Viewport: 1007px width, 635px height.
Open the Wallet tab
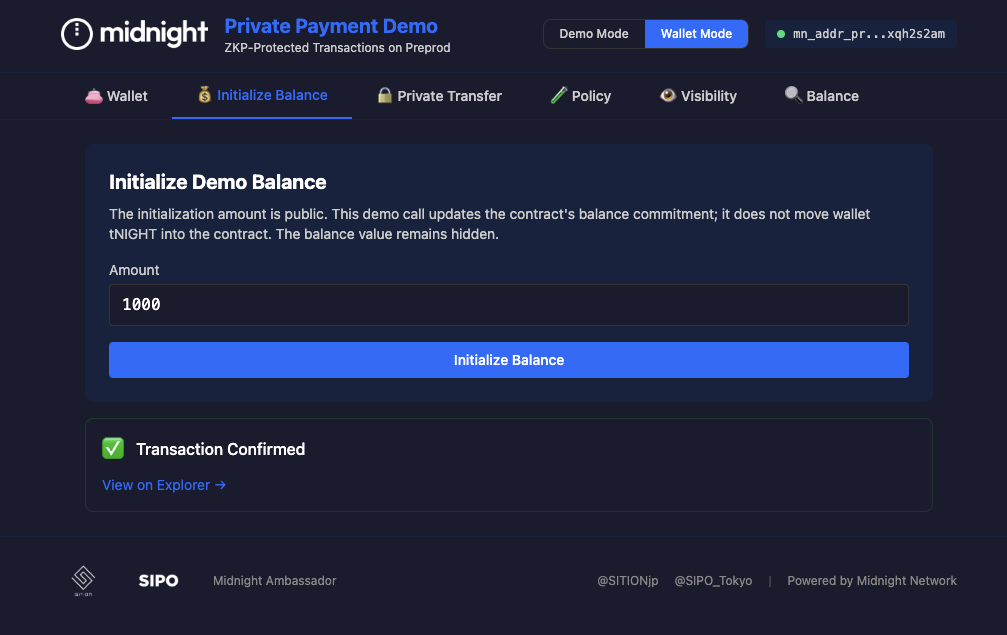pos(116,96)
